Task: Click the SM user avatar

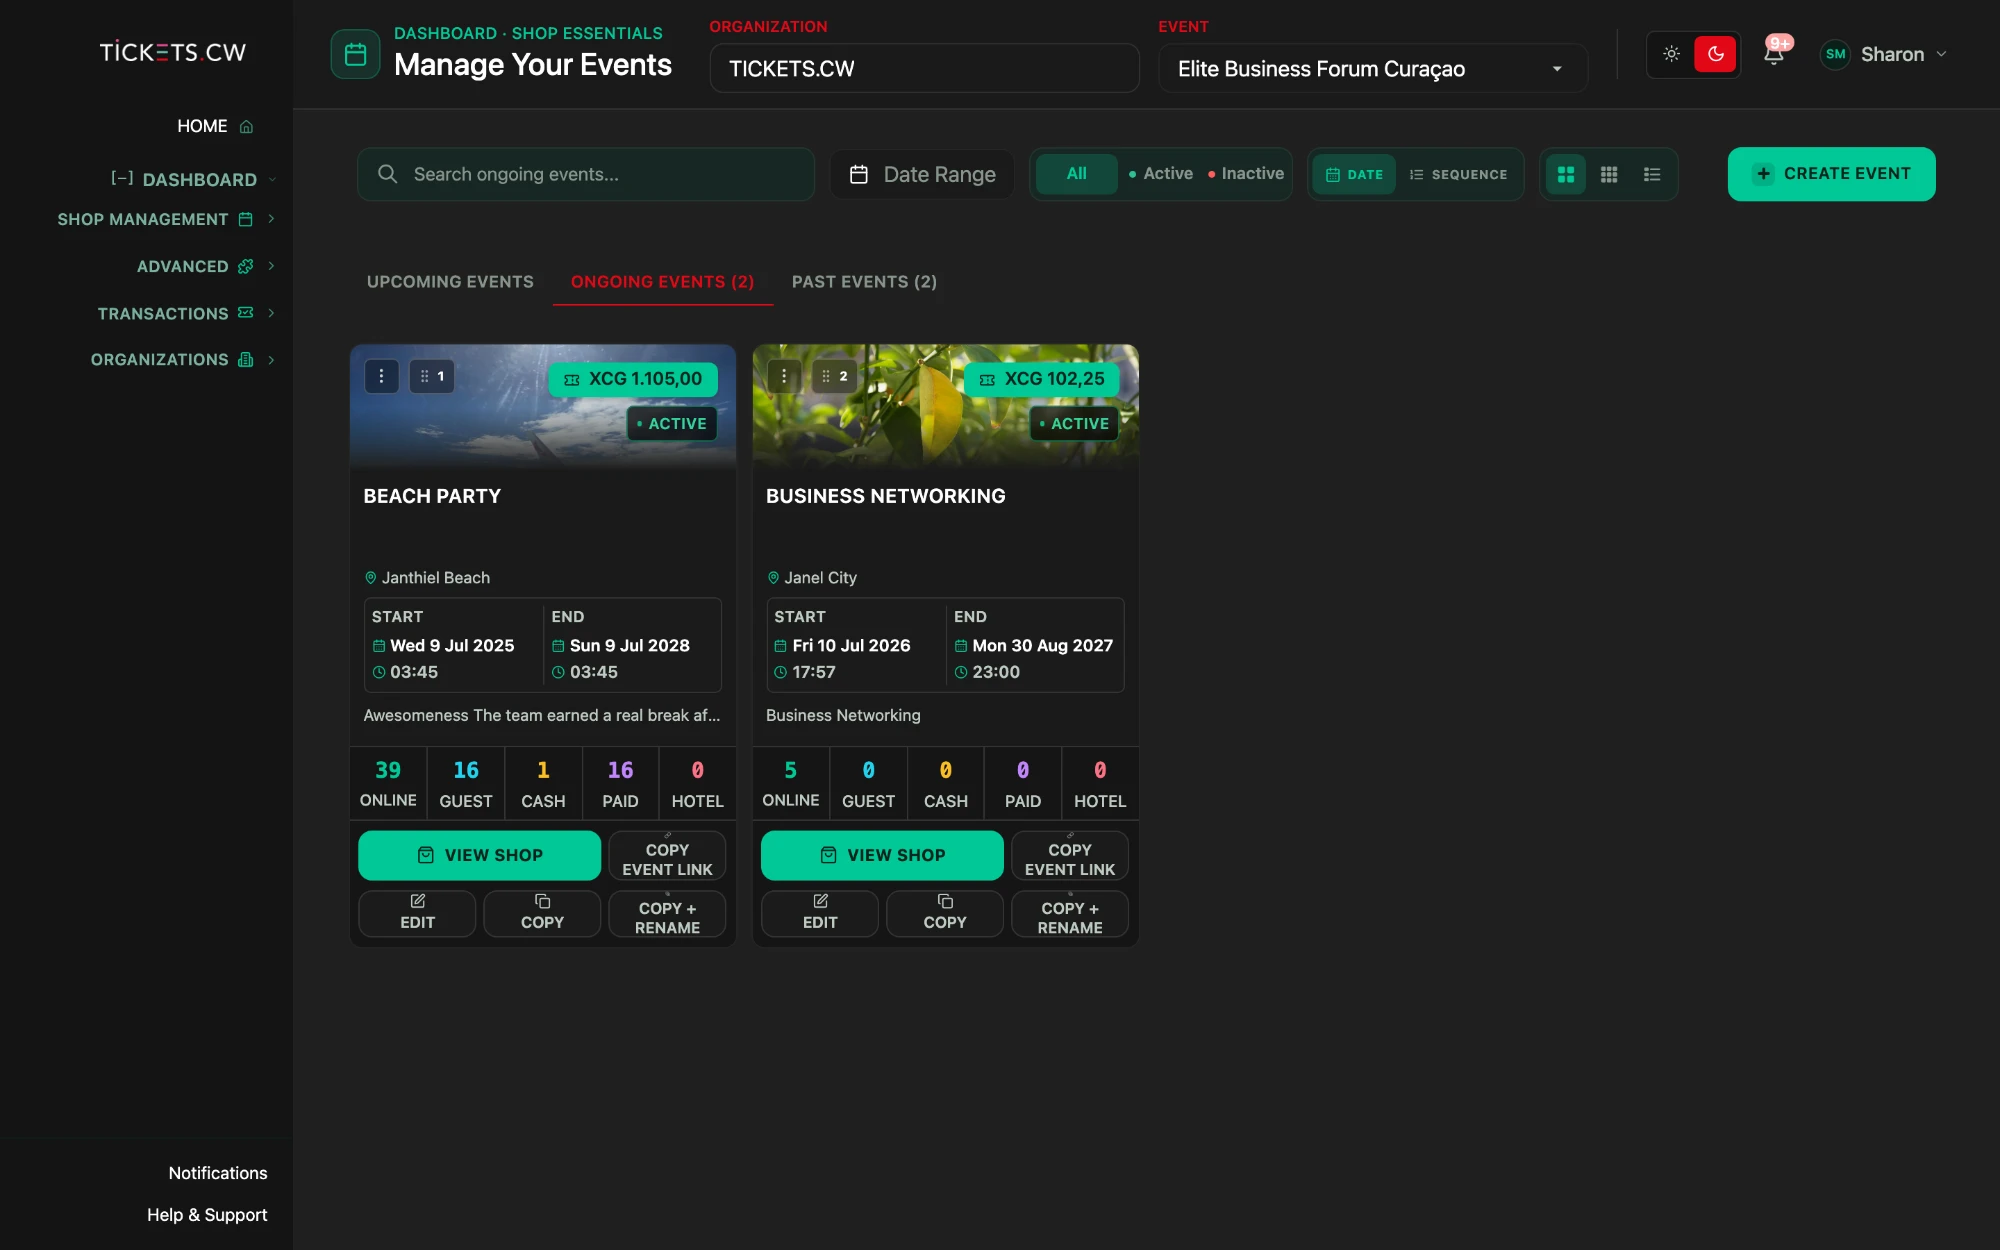Action: pos(1835,54)
